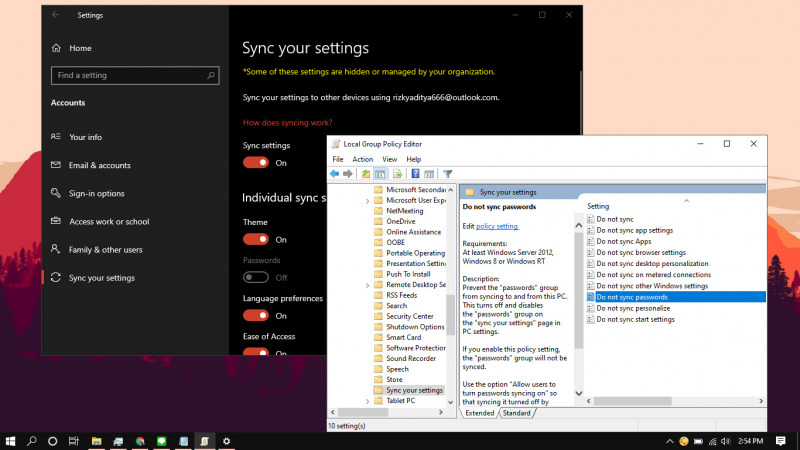
Task: Open Windows Start menu
Action: [10, 441]
